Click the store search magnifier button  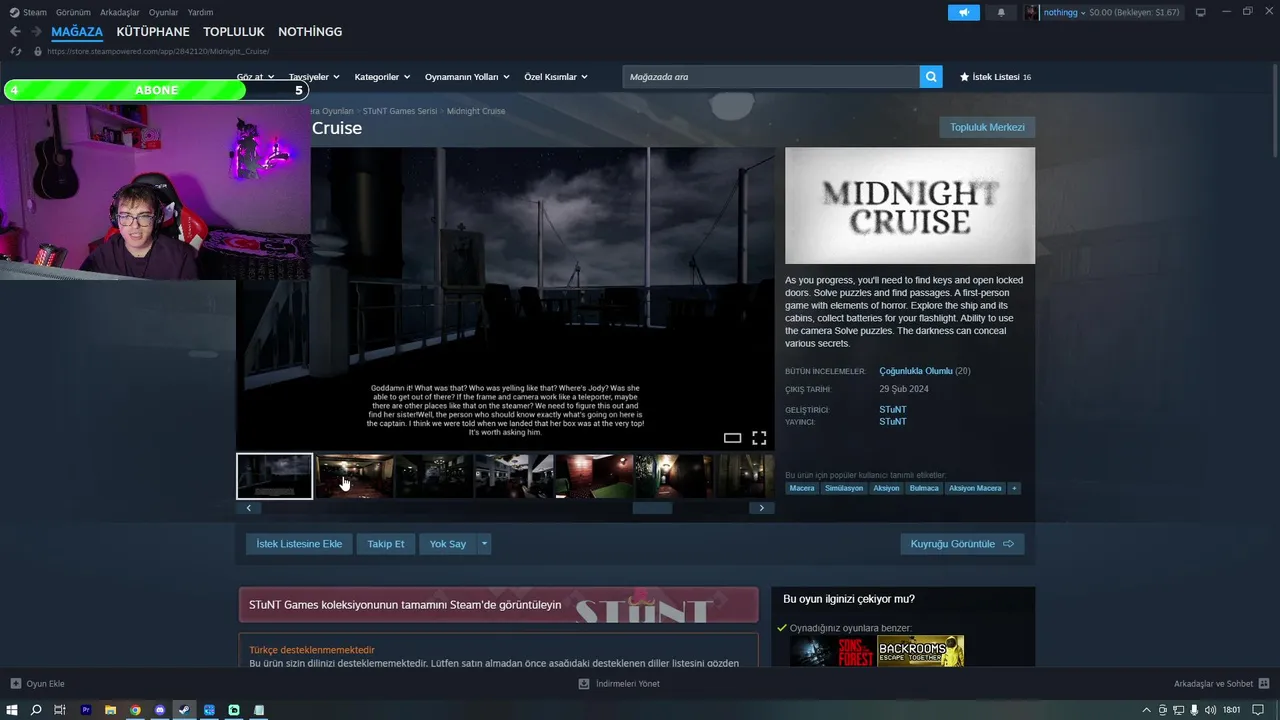pos(931,77)
